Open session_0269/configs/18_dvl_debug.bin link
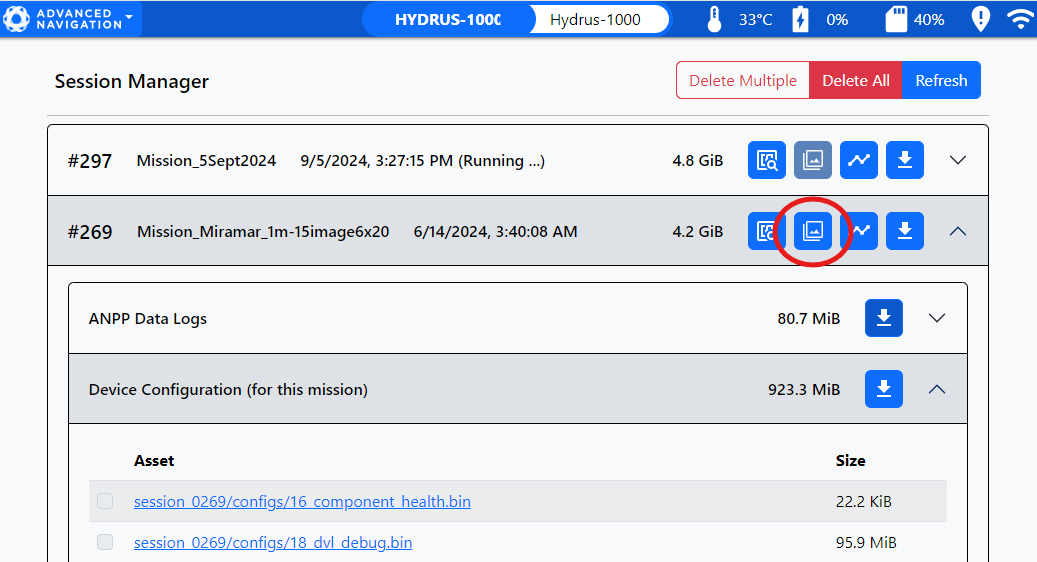 (x=273, y=542)
